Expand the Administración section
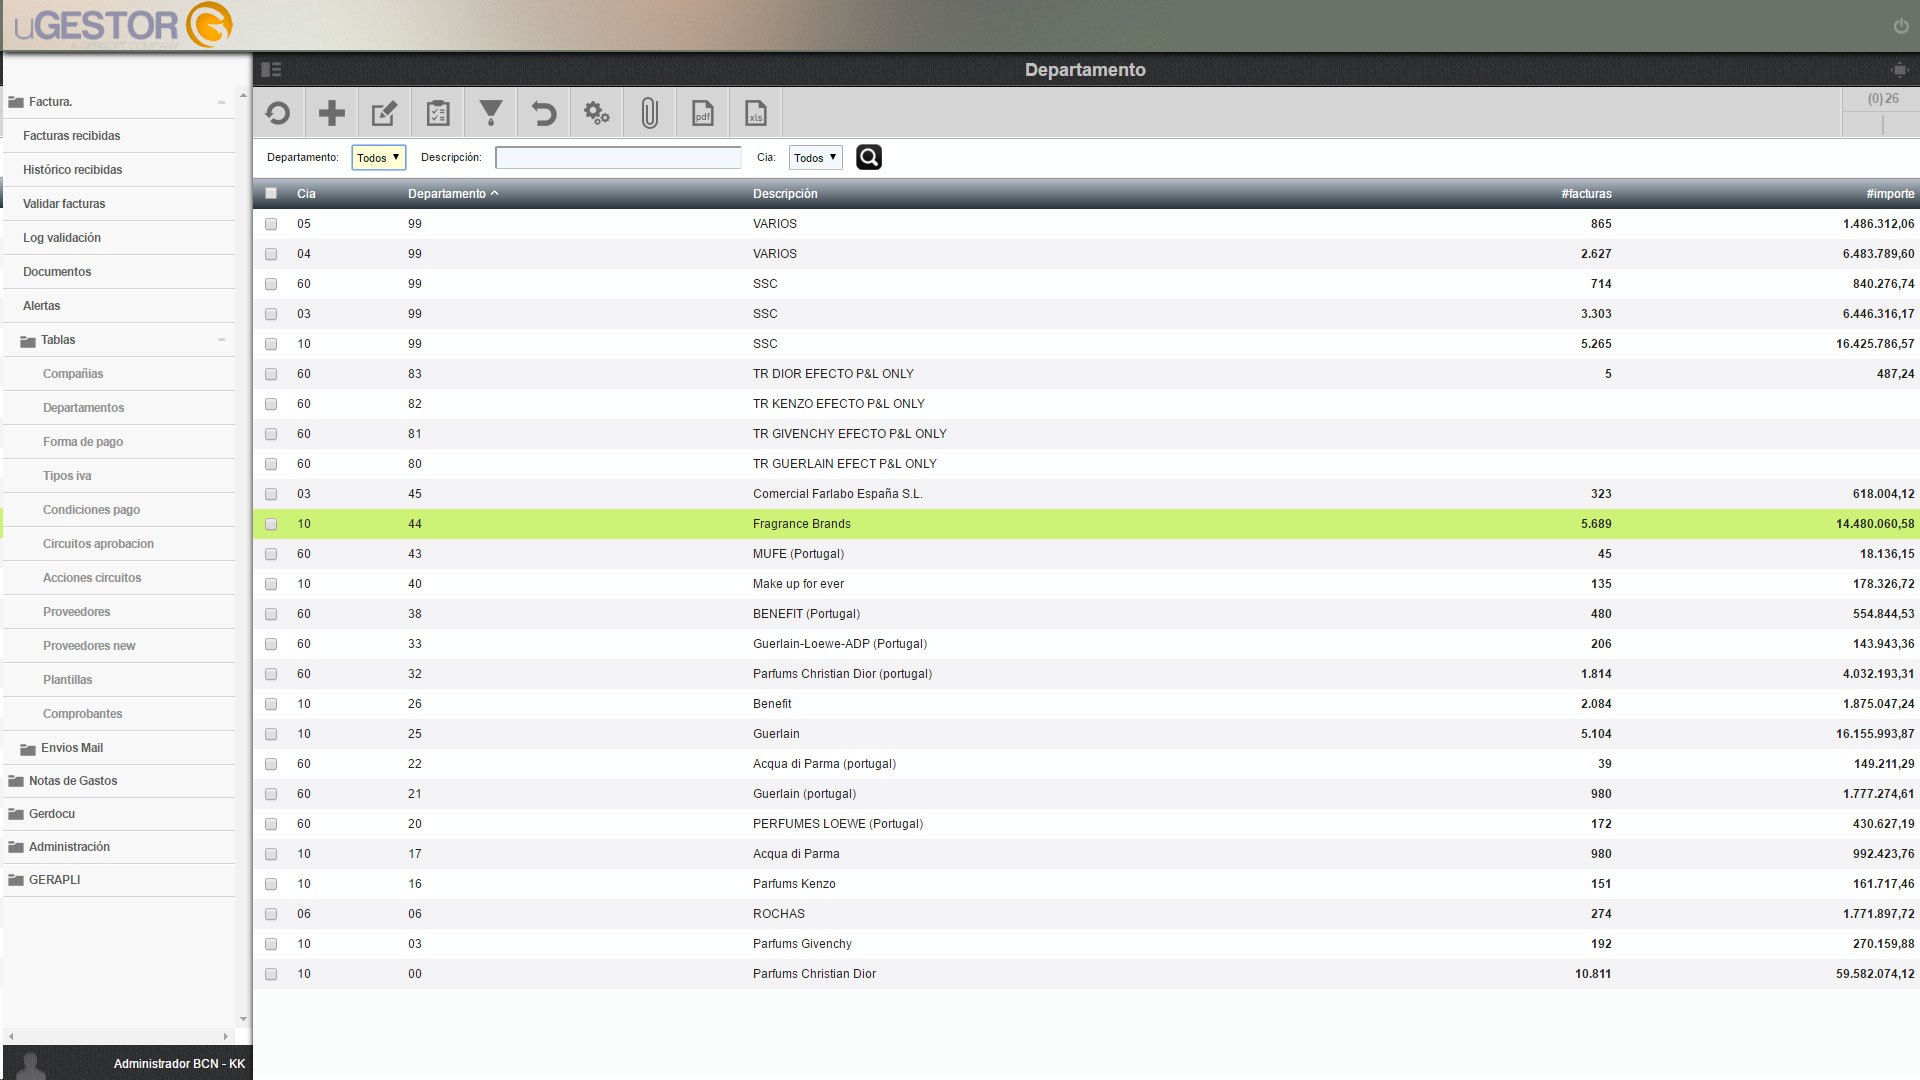This screenshot has height=1080, width=1920. click(x=69, y=847)
